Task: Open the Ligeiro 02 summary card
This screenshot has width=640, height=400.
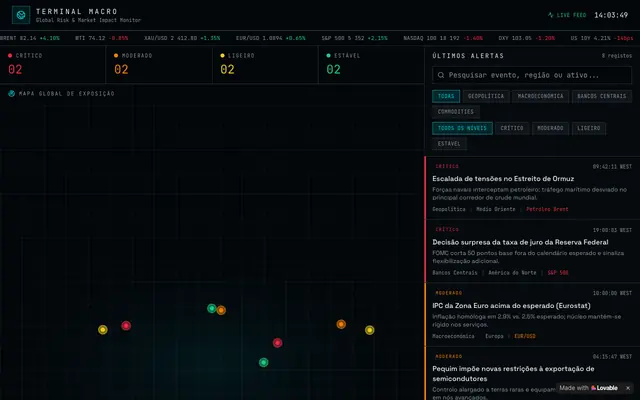Action: (x=265, y=64)
